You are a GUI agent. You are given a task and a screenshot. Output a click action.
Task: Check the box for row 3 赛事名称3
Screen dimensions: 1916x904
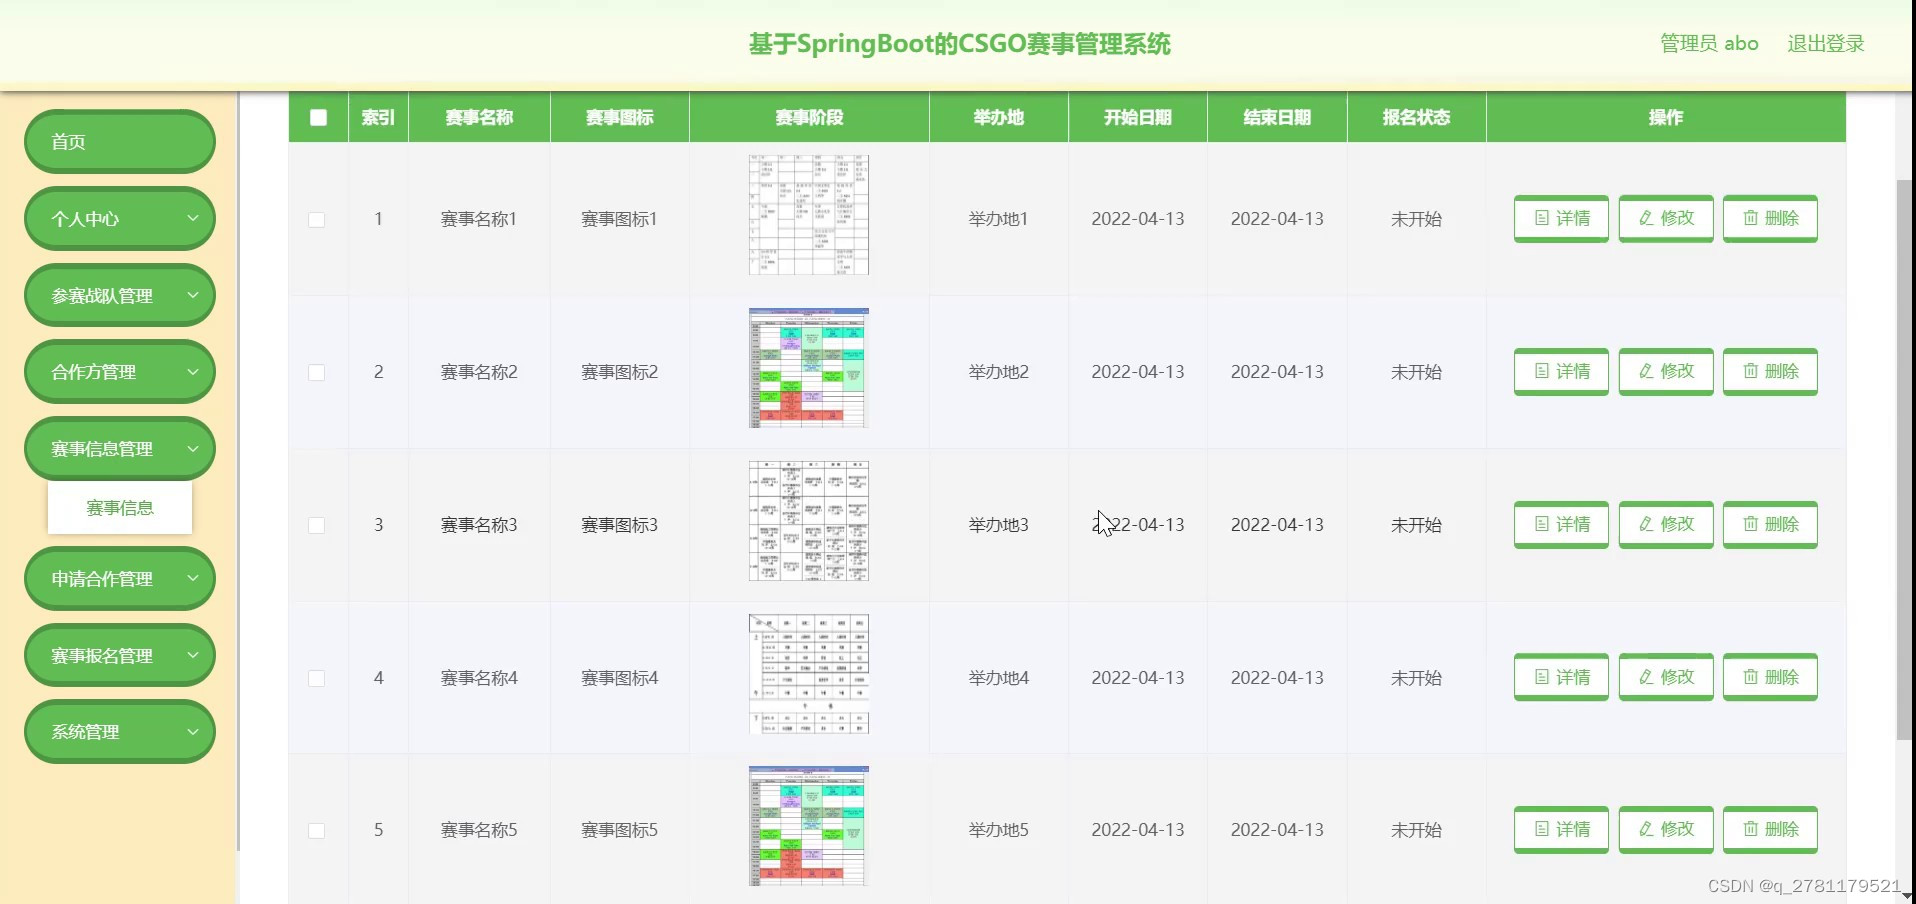(317, 525)
